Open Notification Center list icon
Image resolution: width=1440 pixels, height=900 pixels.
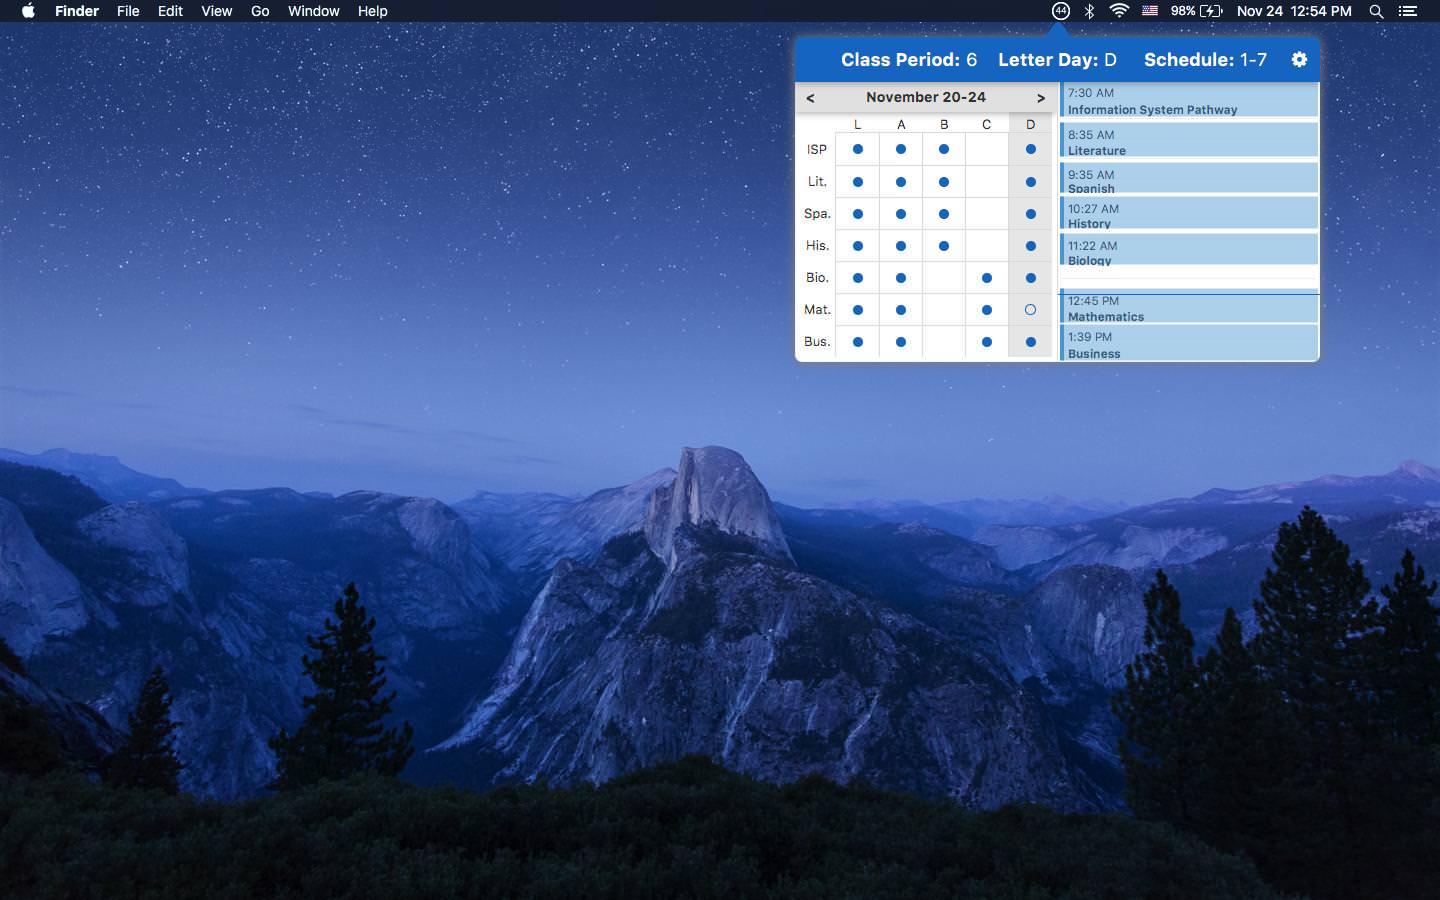tap(1408, 11)
